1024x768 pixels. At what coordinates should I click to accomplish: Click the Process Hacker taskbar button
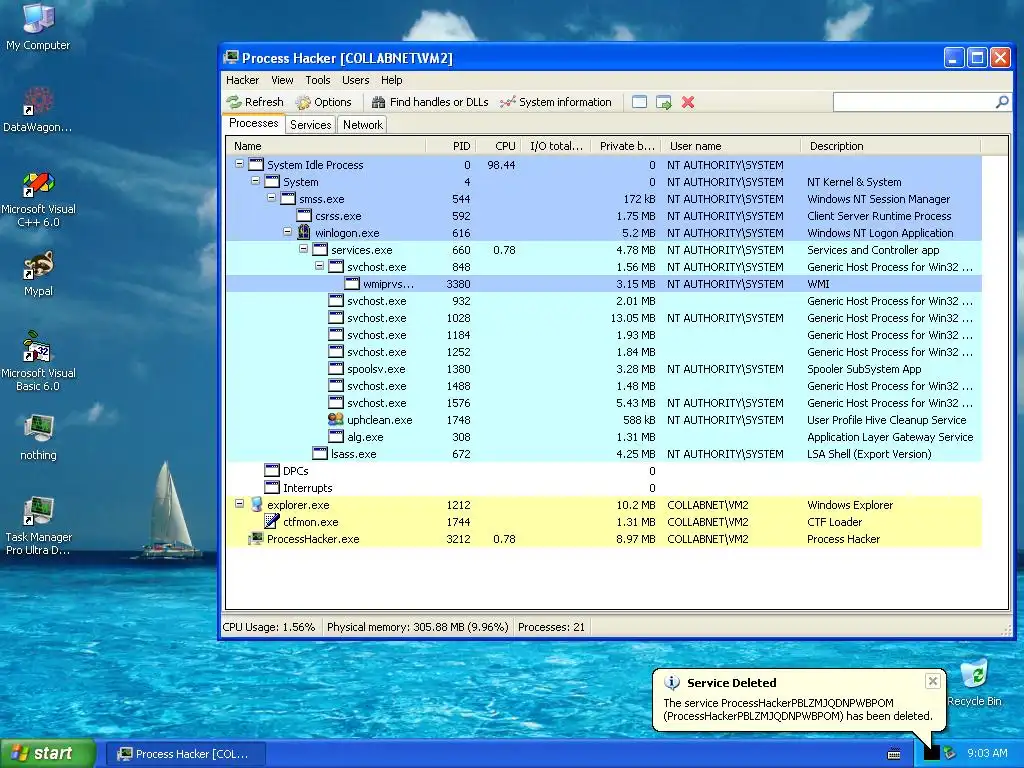pos(185,754)
